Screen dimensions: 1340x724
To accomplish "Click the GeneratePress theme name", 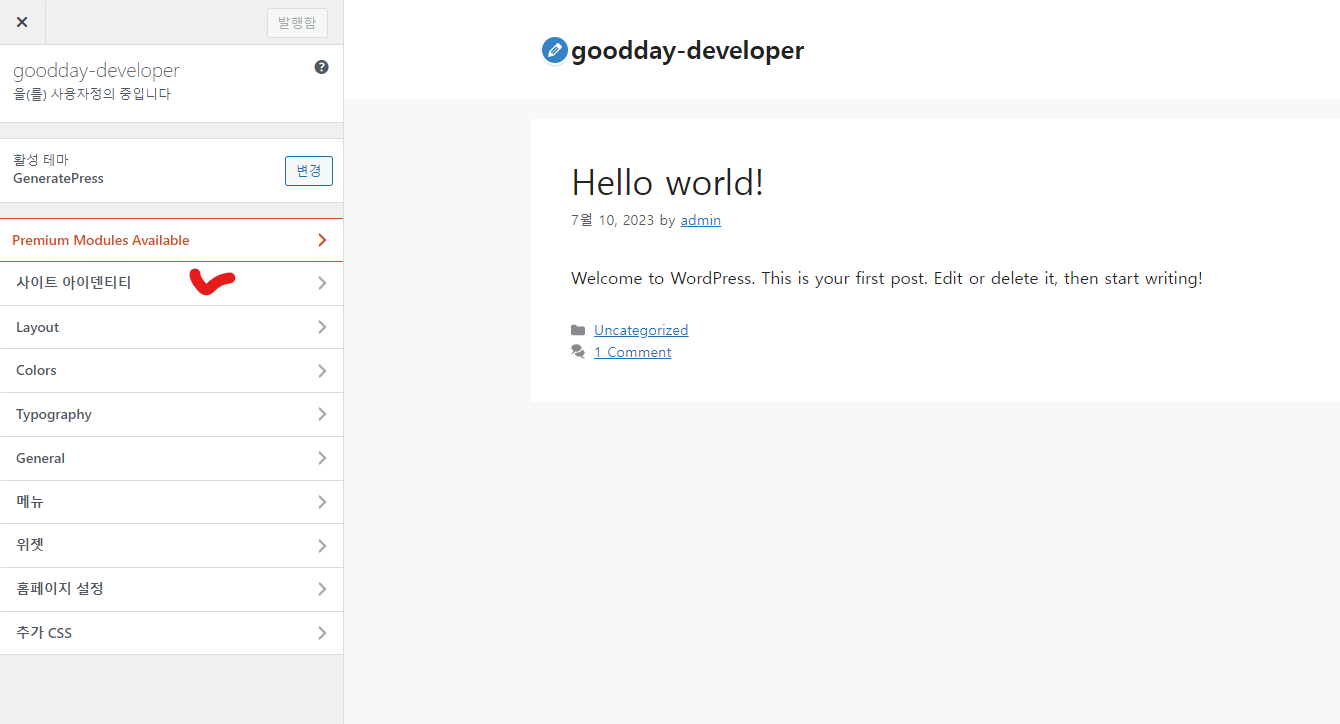I will (x=58, y=179).
